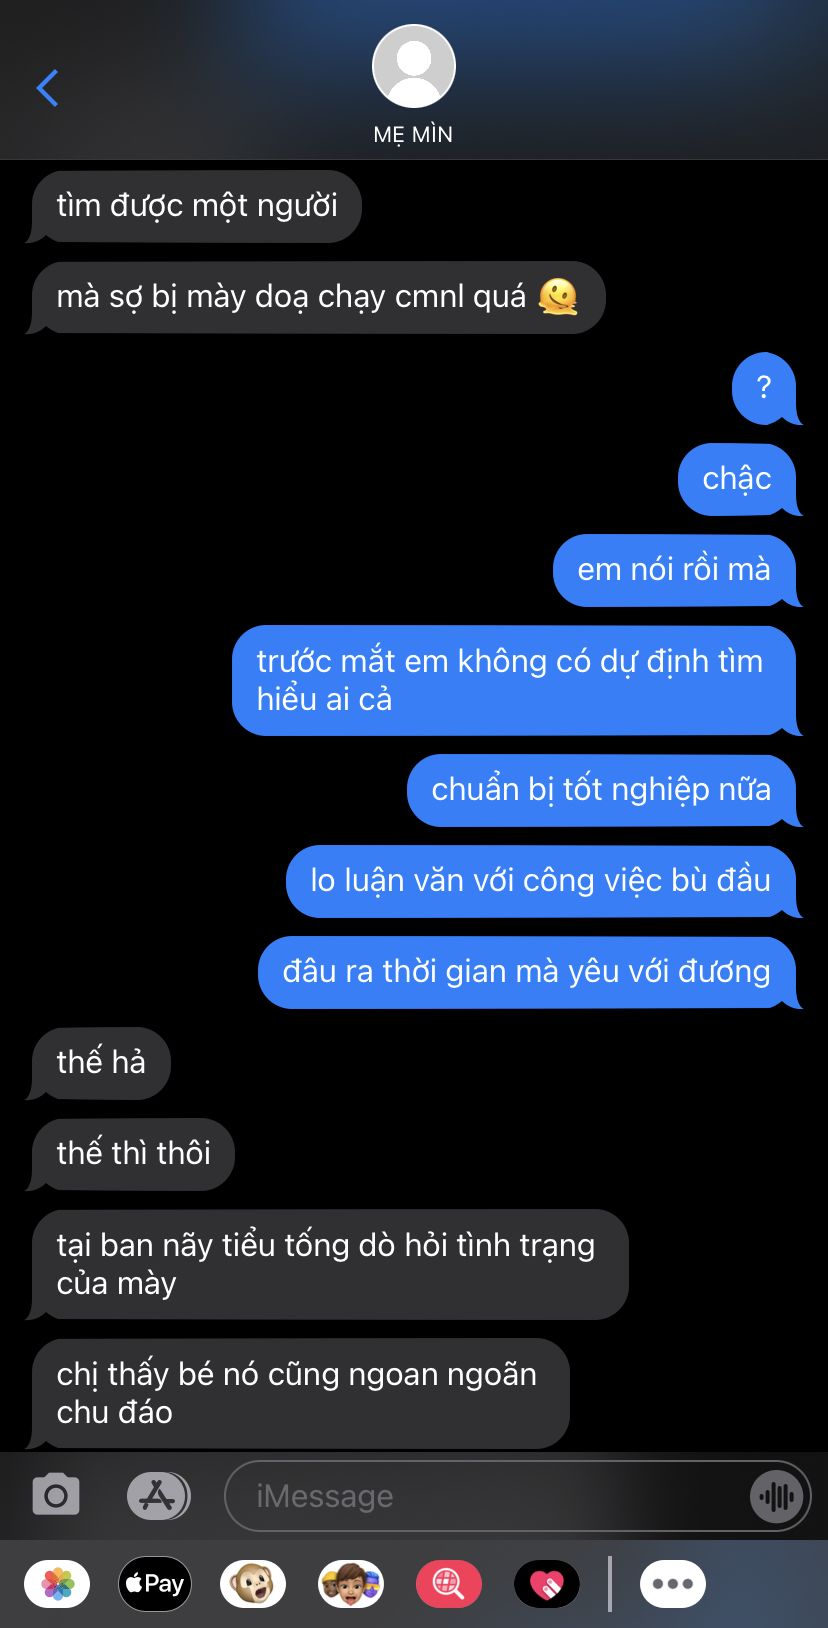Open contact details via MẸ MÌN name
The height and width of the screenshot is (1628, 828).
(413, 134)
